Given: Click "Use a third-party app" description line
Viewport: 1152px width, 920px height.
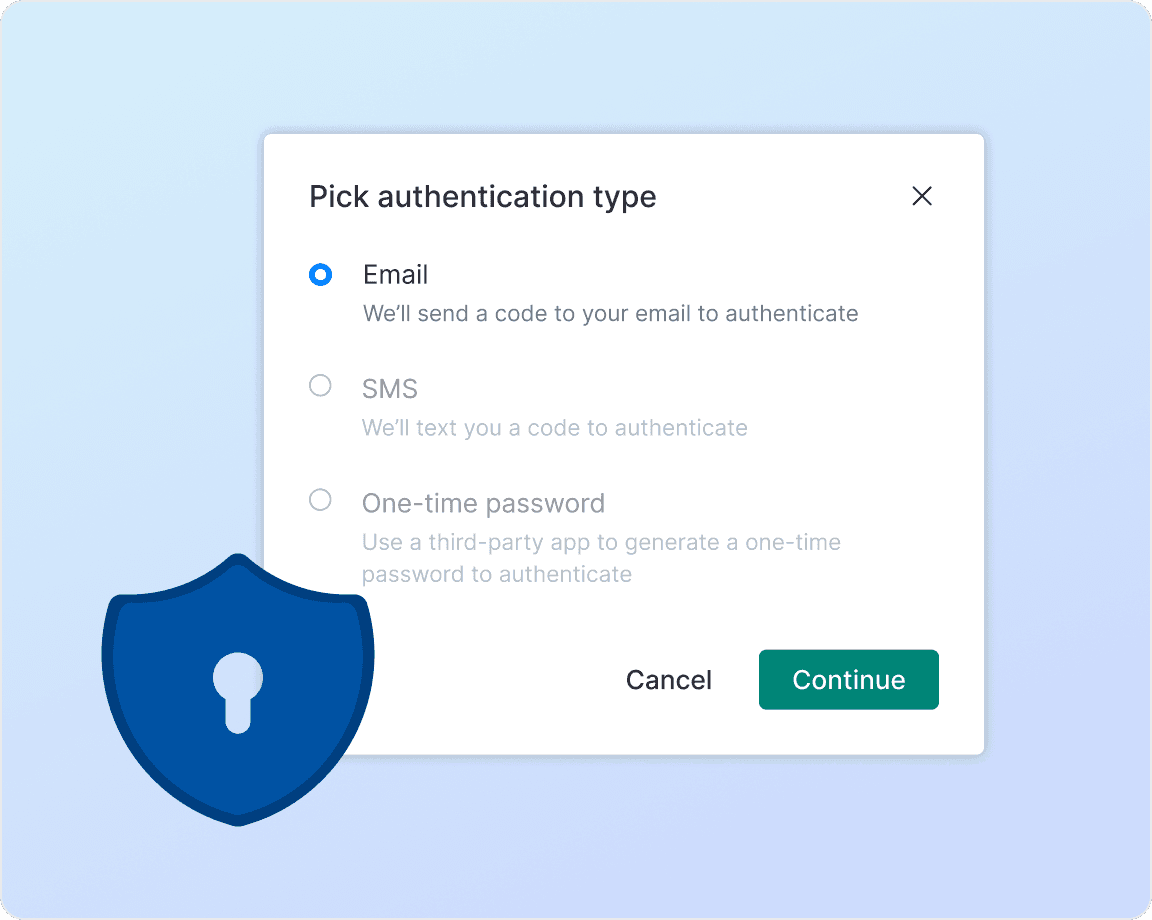Looking at the screenshot, I should [600, 543].
